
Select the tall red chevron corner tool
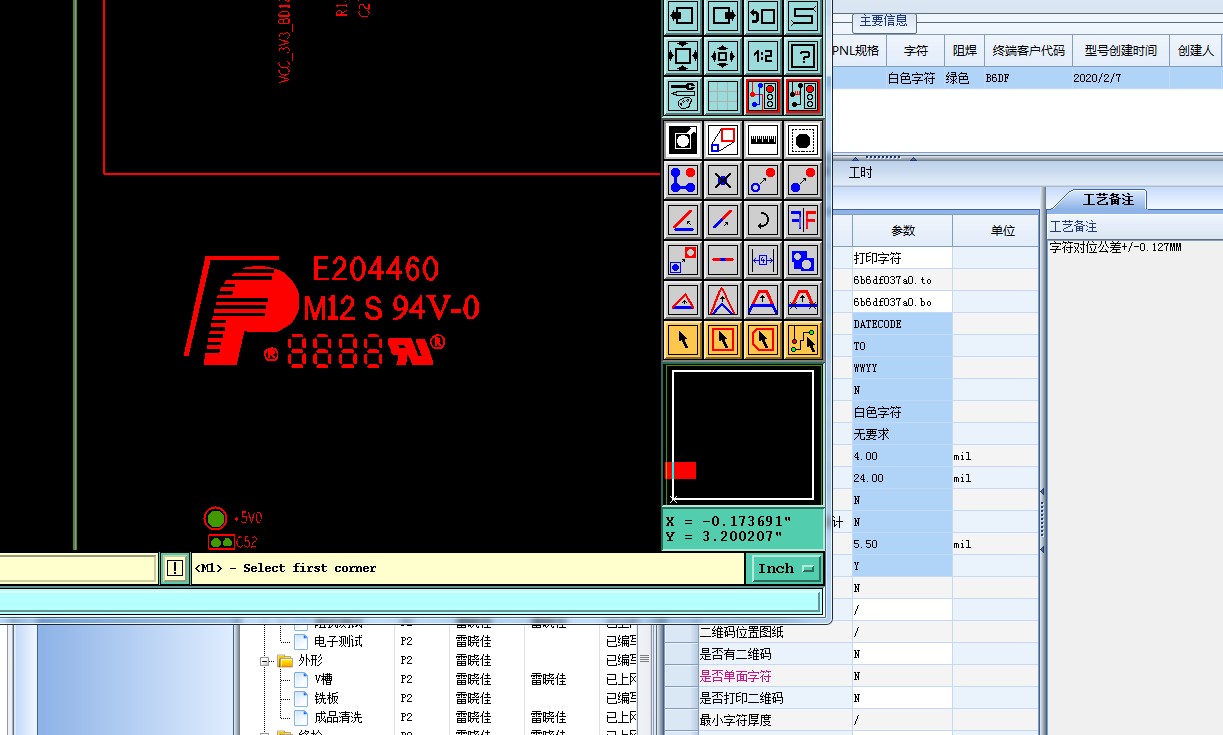pyautogui.click(x=723, y=300)
